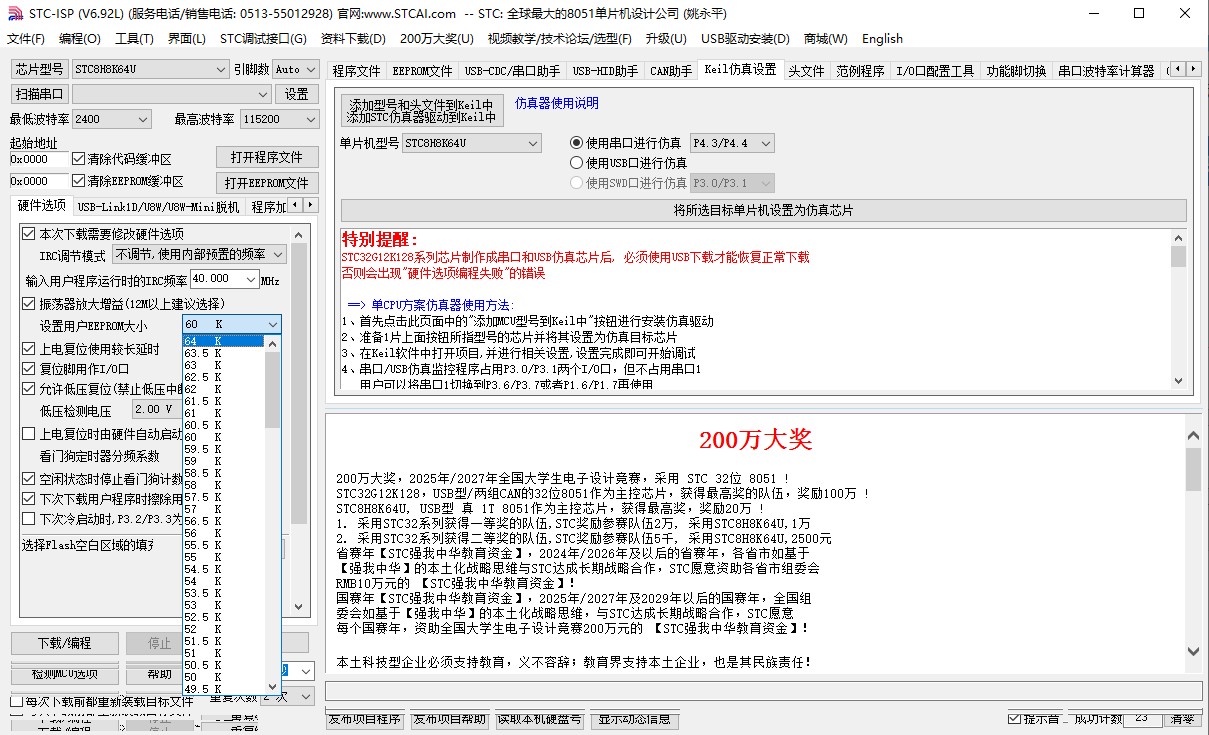Click up arrow of 特别提醒 text box scrollbar
Viewport: 1209px width, 735px height.
point(1178,238)
